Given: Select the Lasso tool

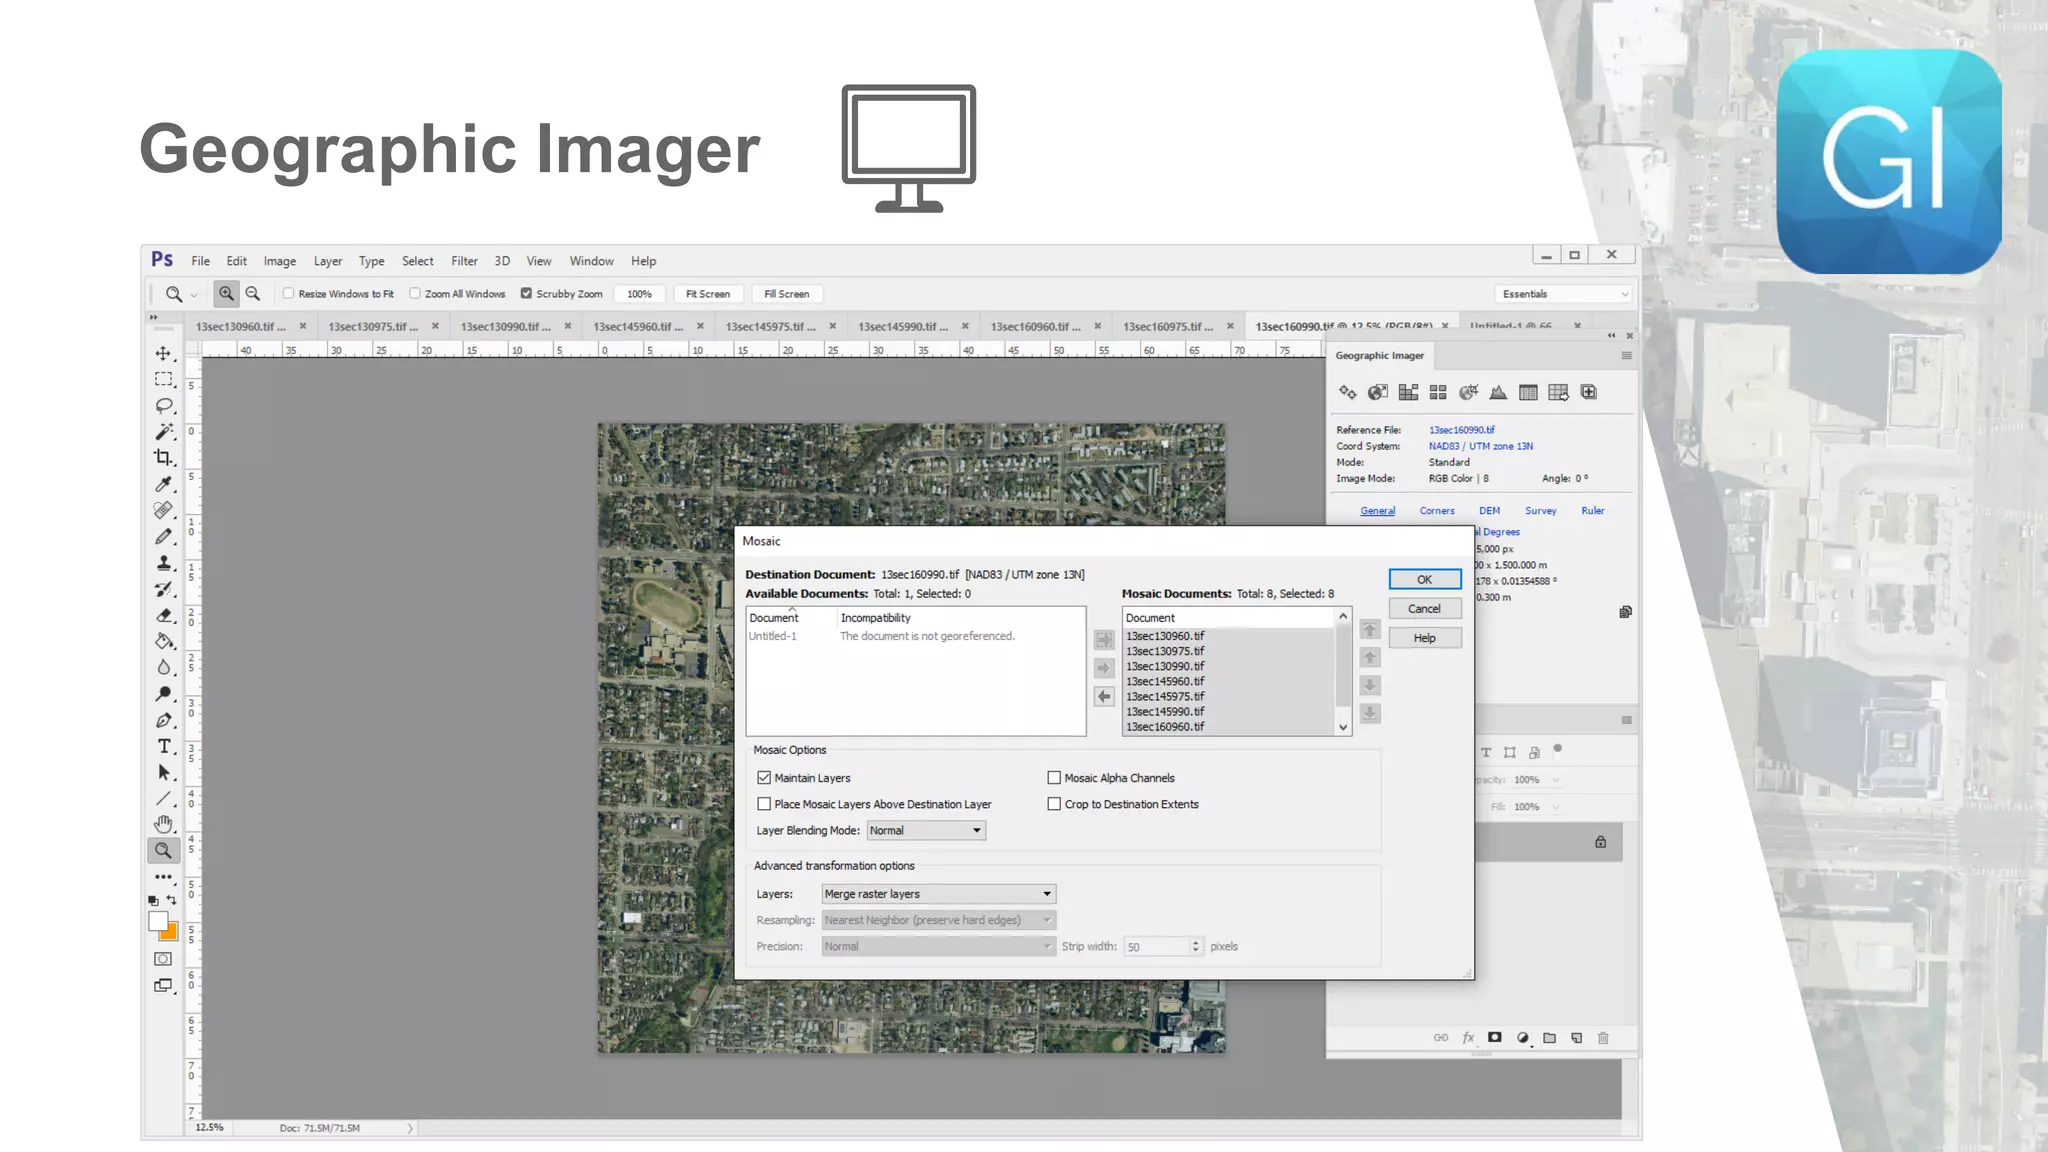Looking at the screenshot, I should (163, 405).
